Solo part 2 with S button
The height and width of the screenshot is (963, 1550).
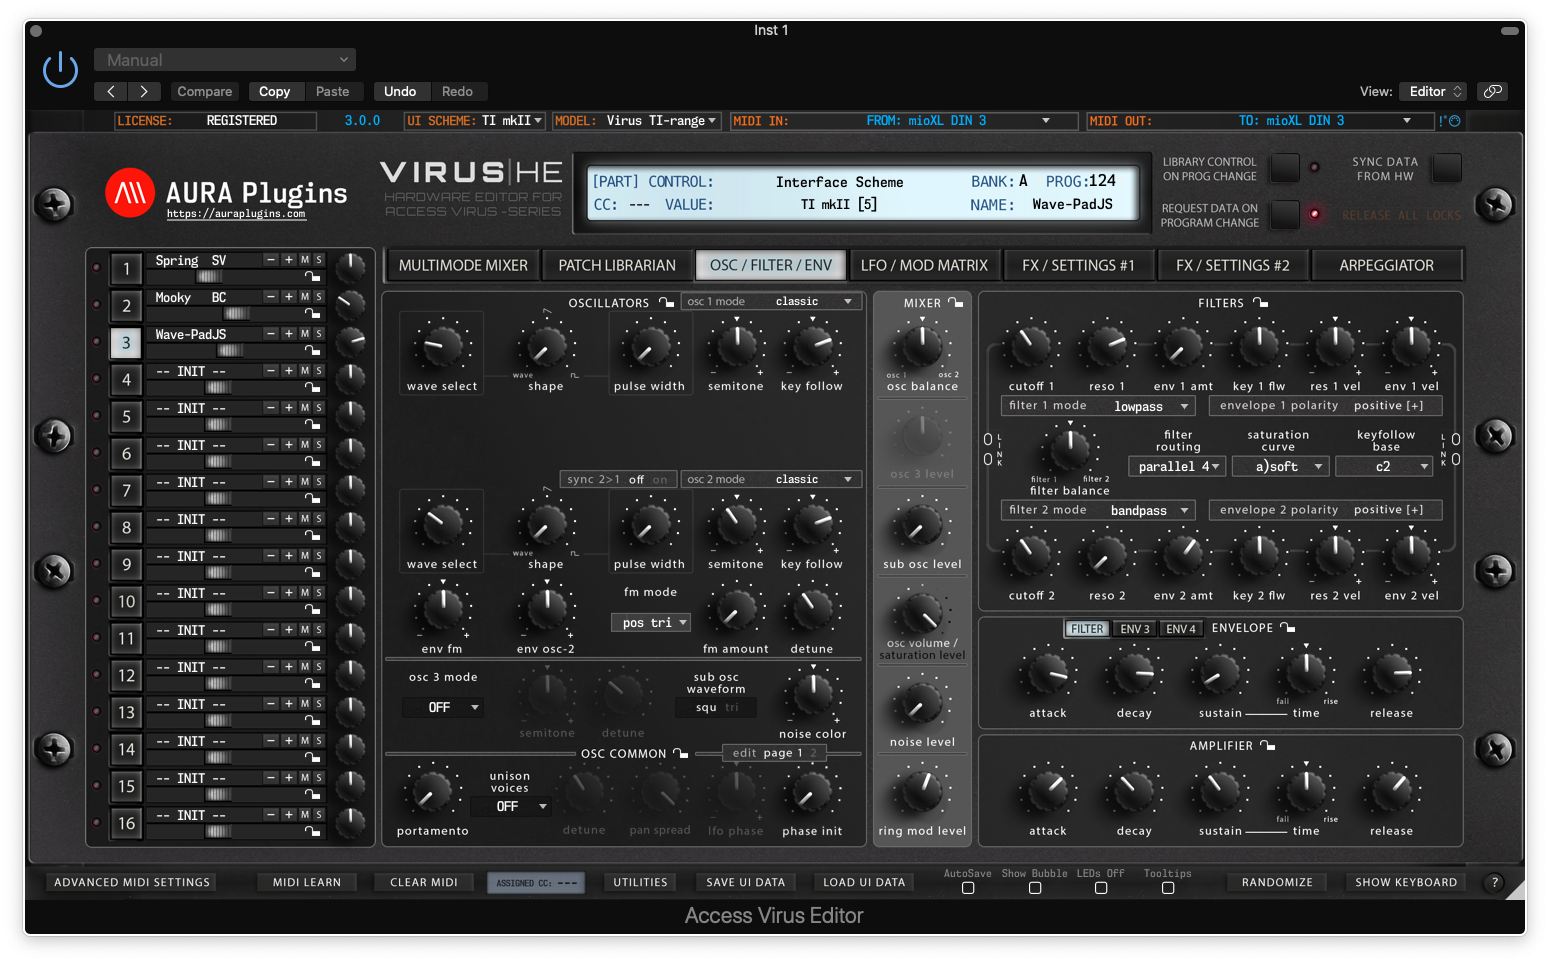click(x=319, y=297)
